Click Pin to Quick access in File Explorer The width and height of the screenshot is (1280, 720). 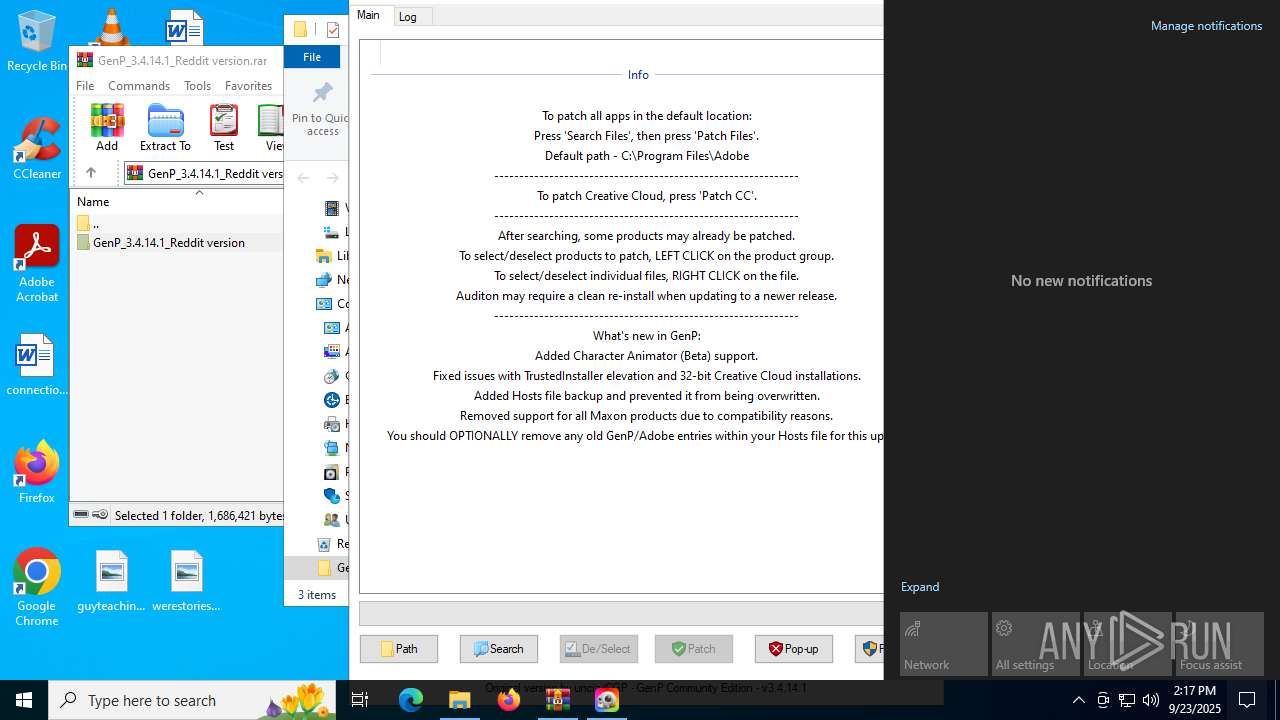coord(319,110)
